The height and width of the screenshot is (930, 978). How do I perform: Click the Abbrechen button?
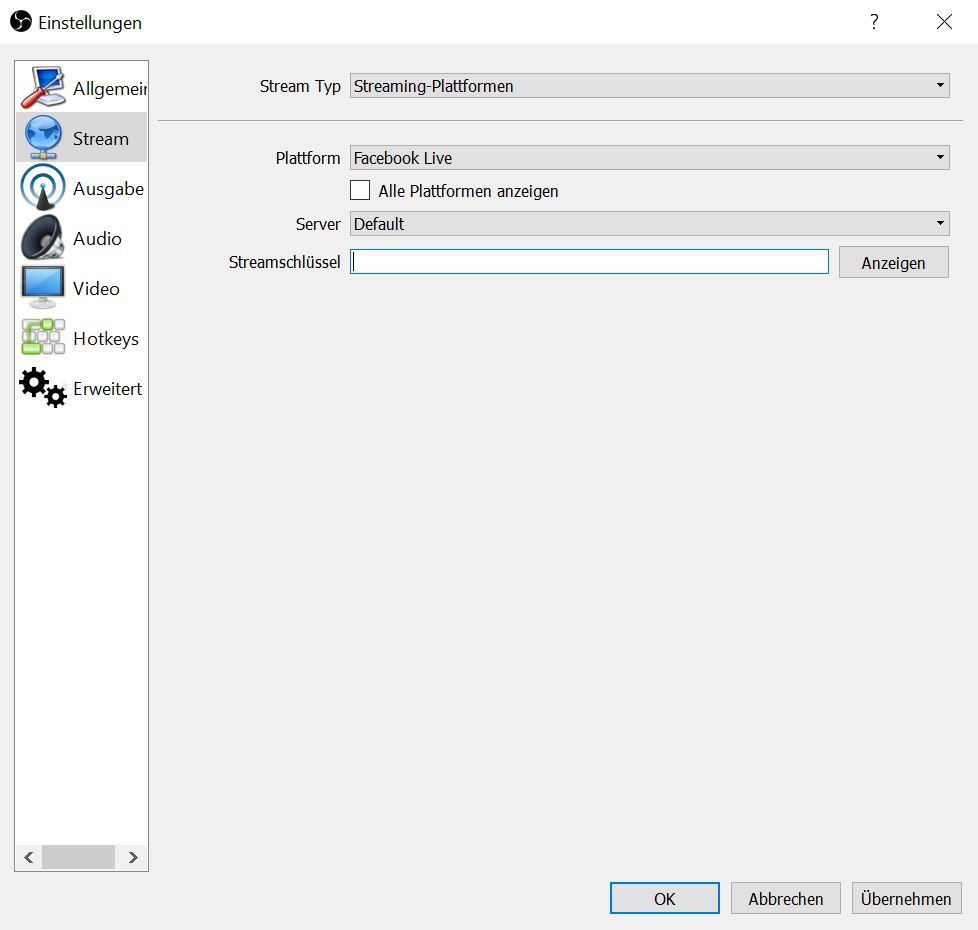[x=785, y=898]
